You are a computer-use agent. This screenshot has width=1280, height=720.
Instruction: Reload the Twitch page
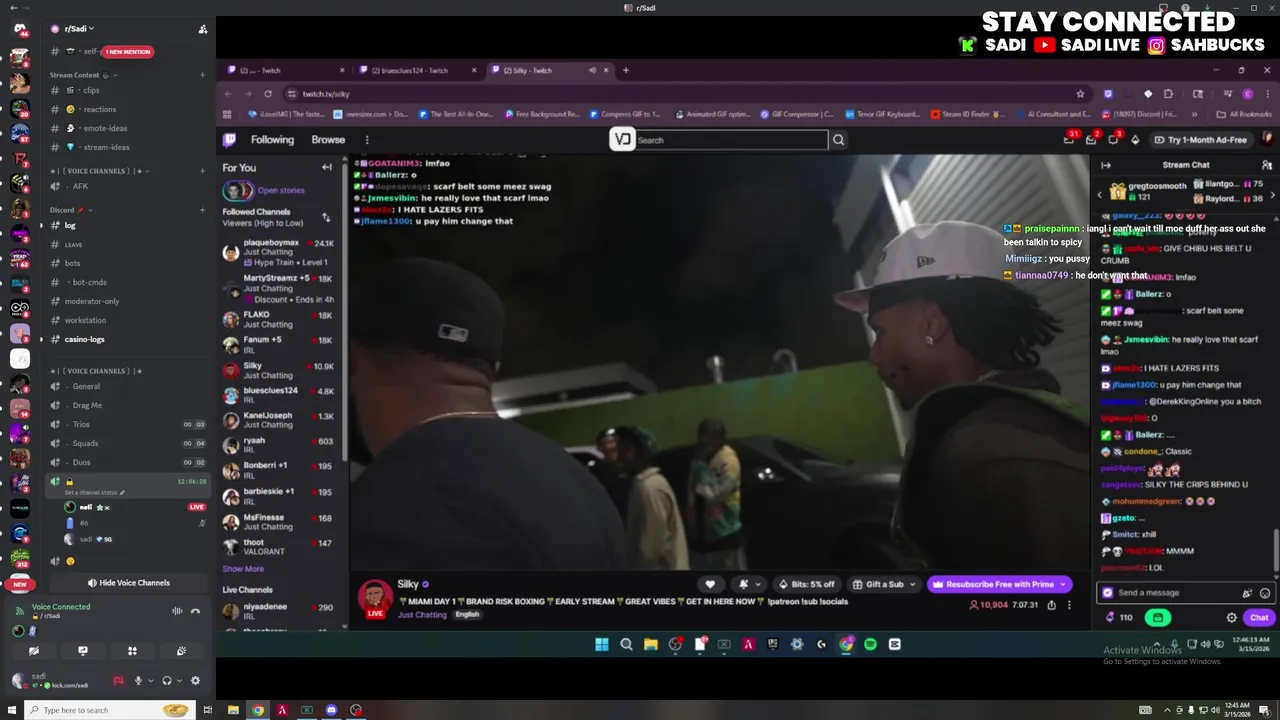pos(268,94)
